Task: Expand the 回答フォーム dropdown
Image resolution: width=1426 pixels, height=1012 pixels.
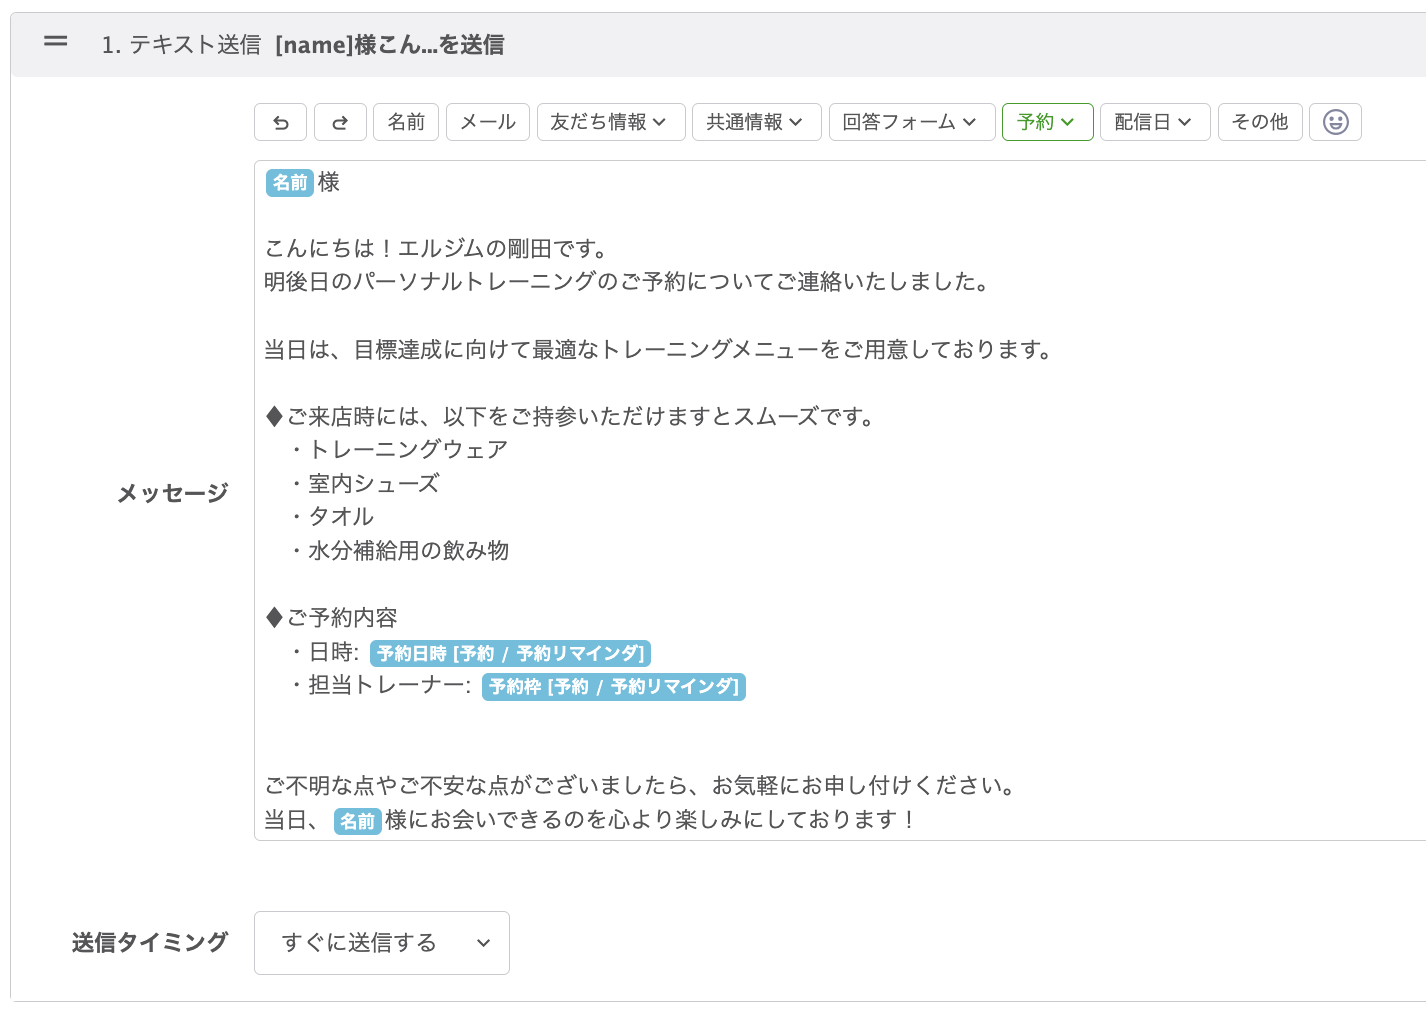Action: (911, 122)
